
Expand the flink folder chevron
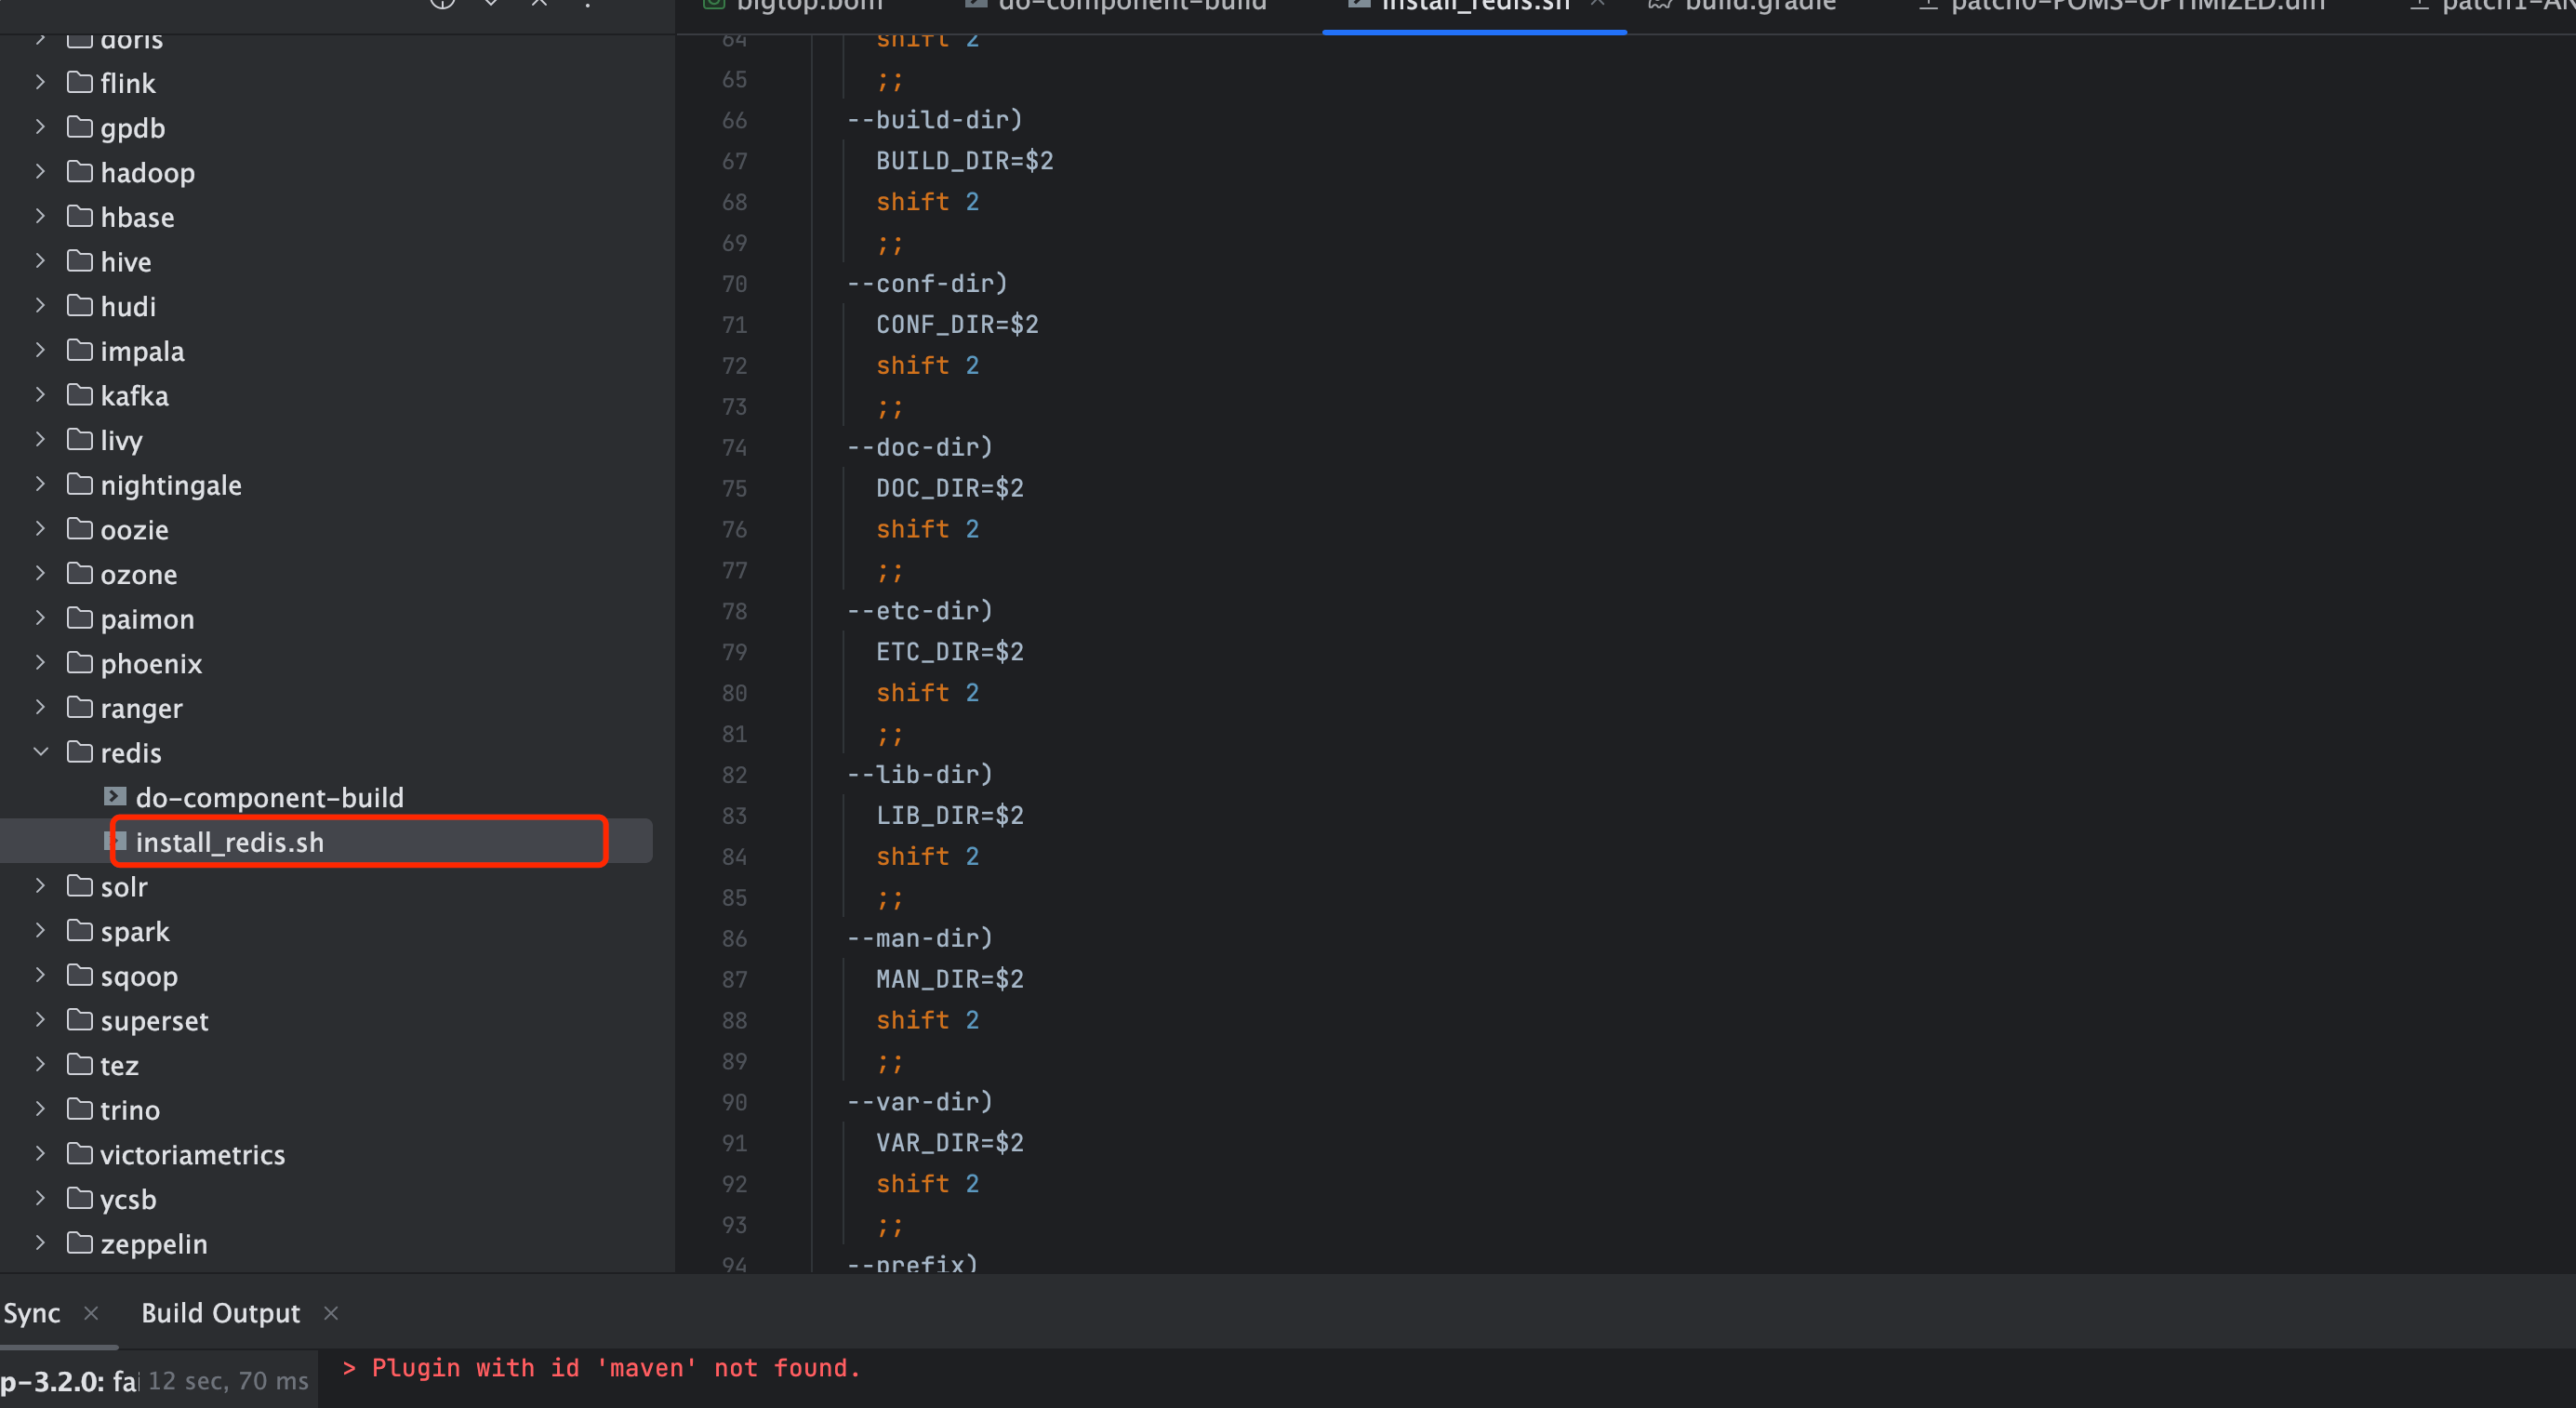pyautogui.click(x=40, y=82)
